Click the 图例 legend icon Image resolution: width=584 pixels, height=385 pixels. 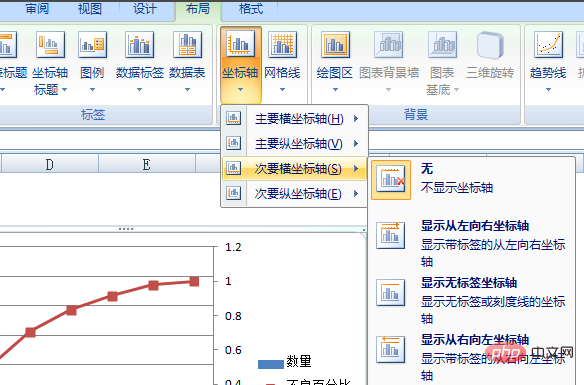[x=92, y=45]
